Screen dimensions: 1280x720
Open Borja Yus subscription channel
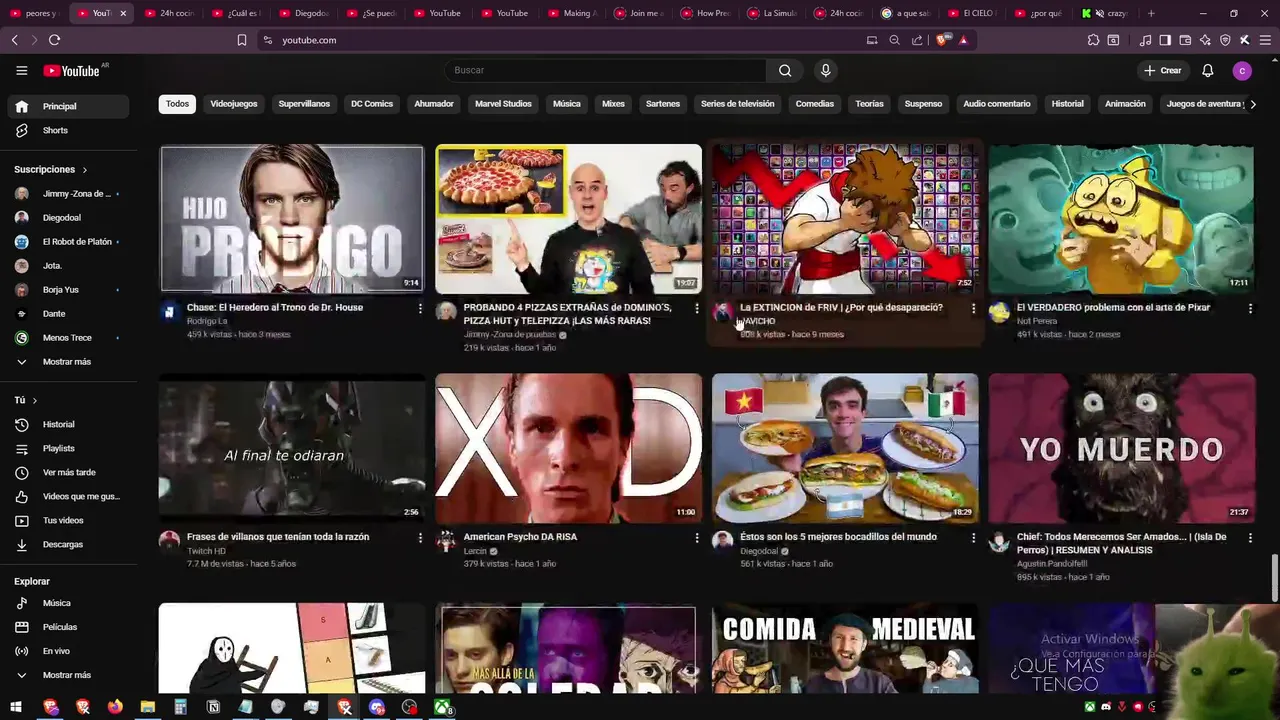69,289
